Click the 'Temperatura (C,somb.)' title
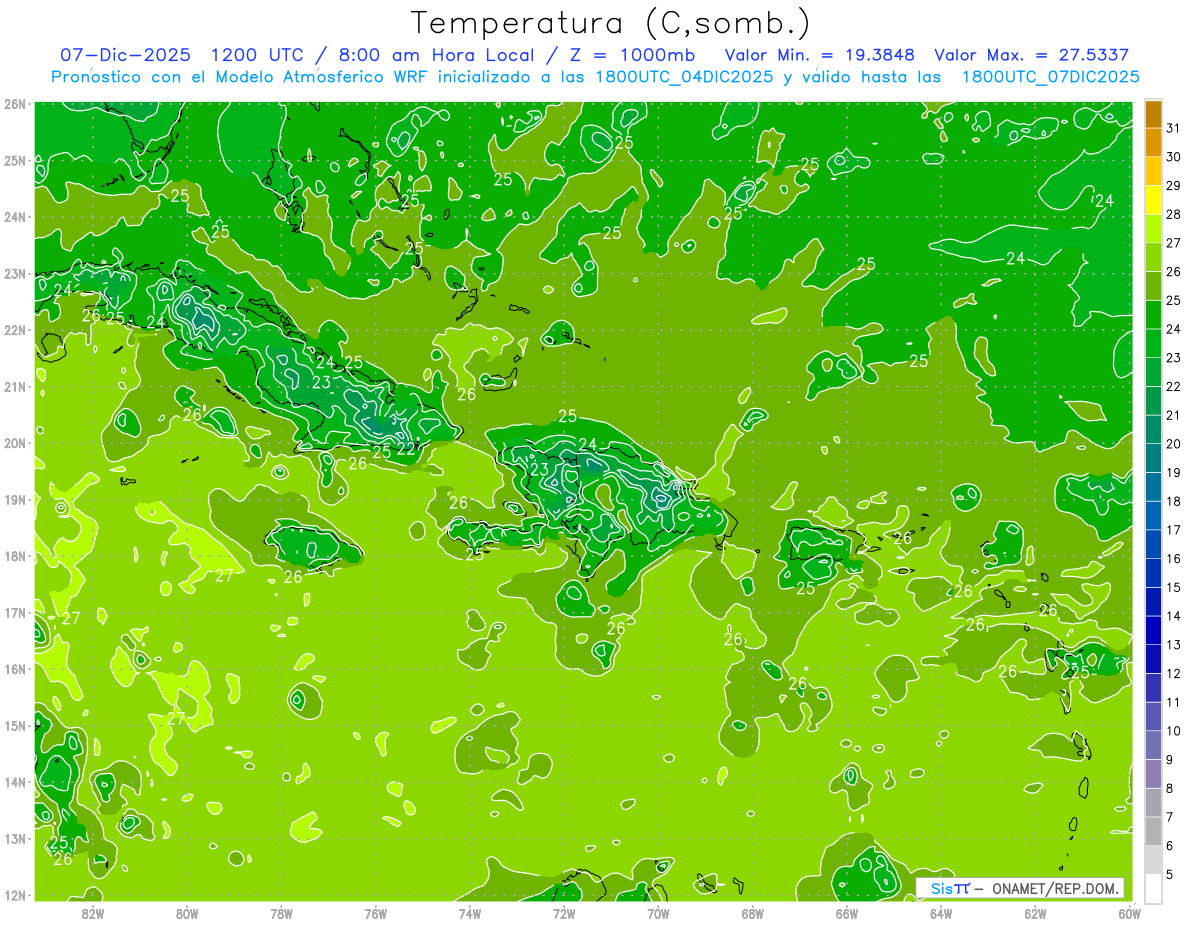The width and height of the screenshot is (1200, 927). tap(610, 22)
